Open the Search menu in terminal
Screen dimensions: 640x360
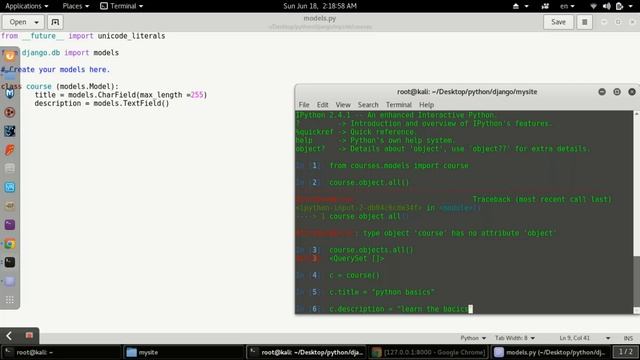[x=368, y=105]
